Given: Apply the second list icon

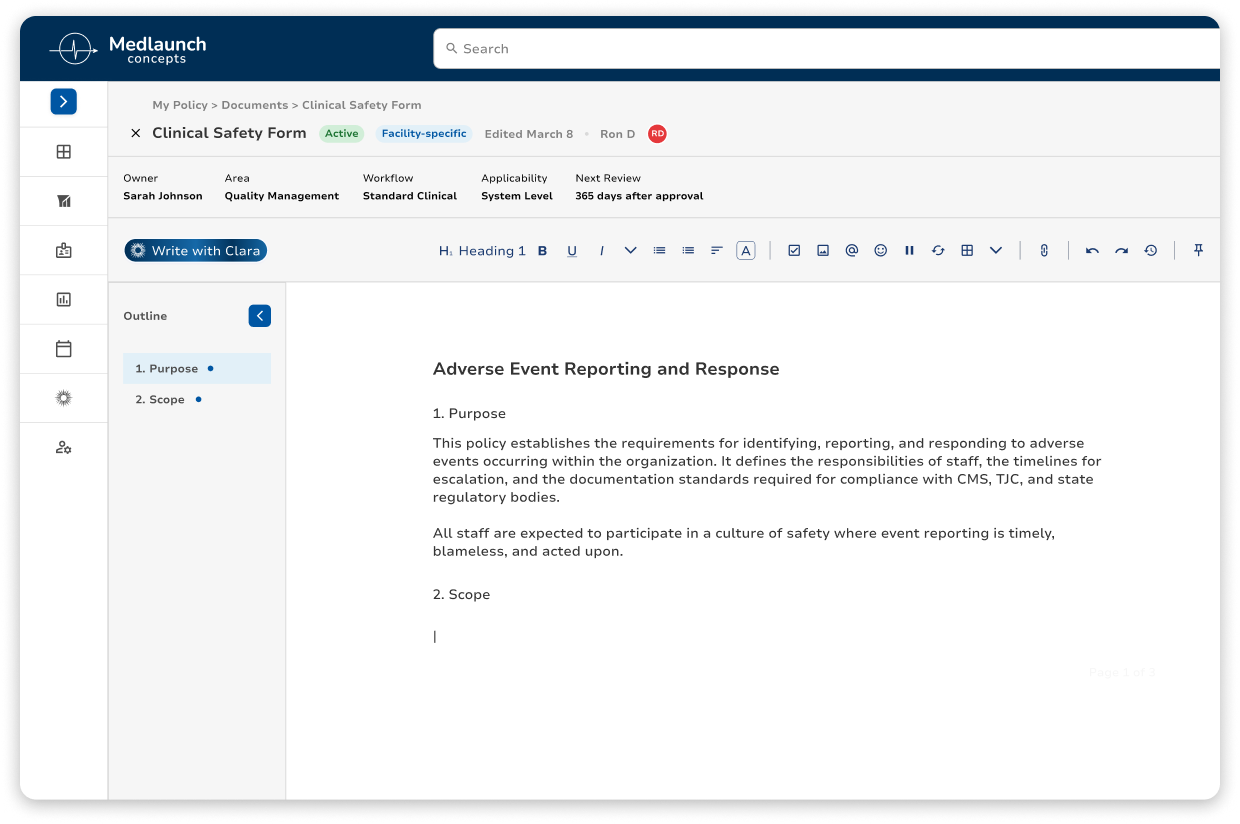Looking at the screenshot, I should pos(688,251).
